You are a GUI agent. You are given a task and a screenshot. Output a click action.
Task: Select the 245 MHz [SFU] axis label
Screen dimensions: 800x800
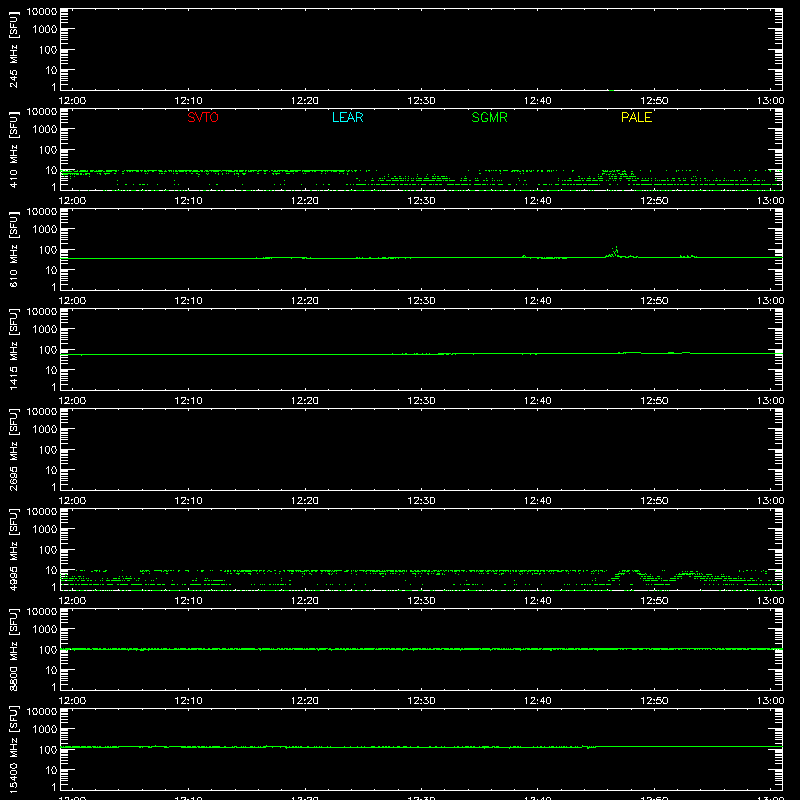[13, 49]
